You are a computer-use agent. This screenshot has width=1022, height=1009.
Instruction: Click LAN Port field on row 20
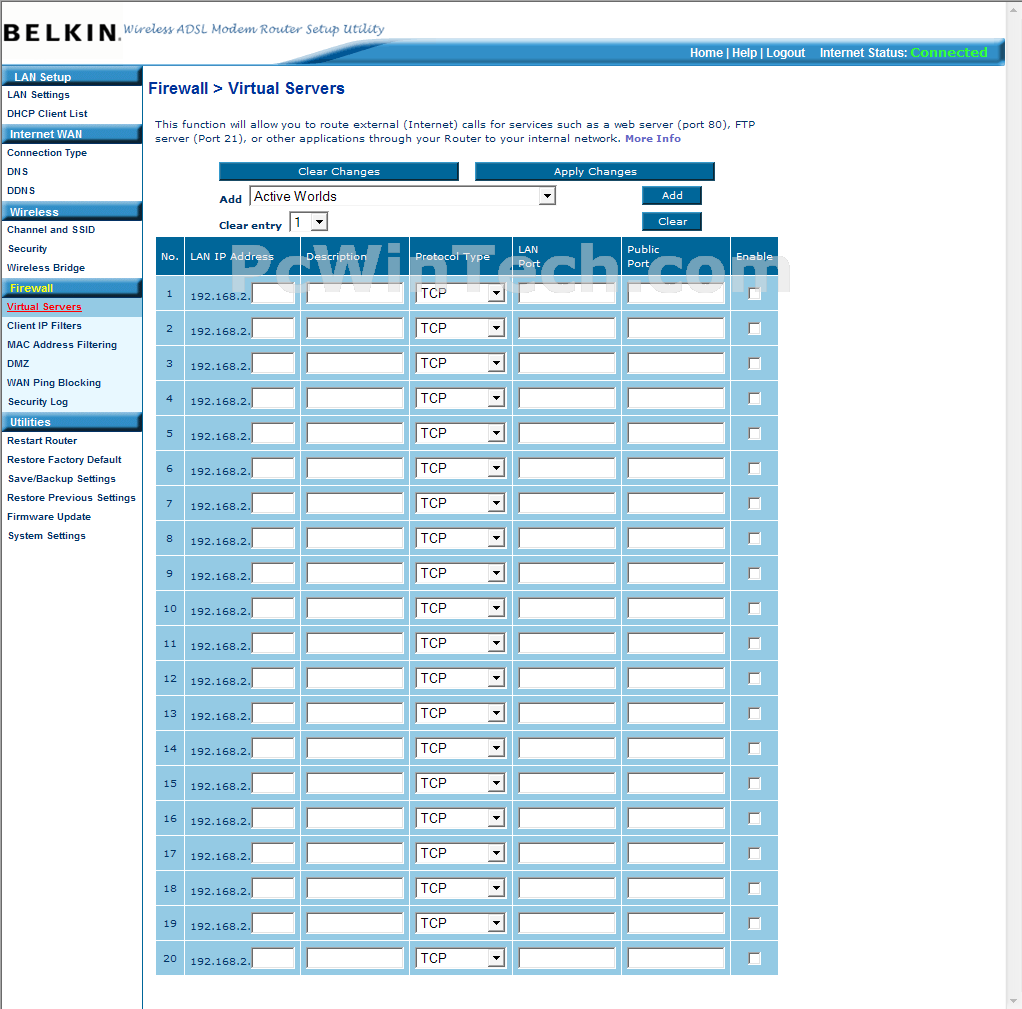coord(568,958)
